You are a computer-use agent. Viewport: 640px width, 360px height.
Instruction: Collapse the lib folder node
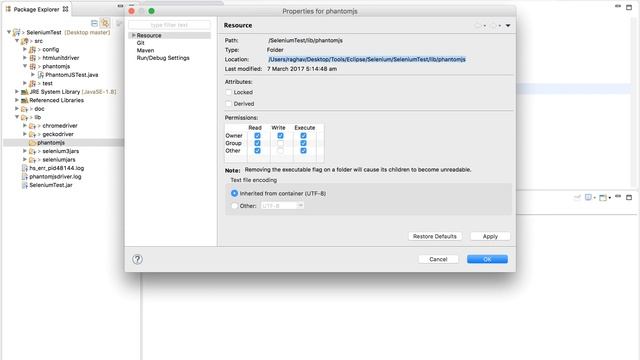[17, 117]
